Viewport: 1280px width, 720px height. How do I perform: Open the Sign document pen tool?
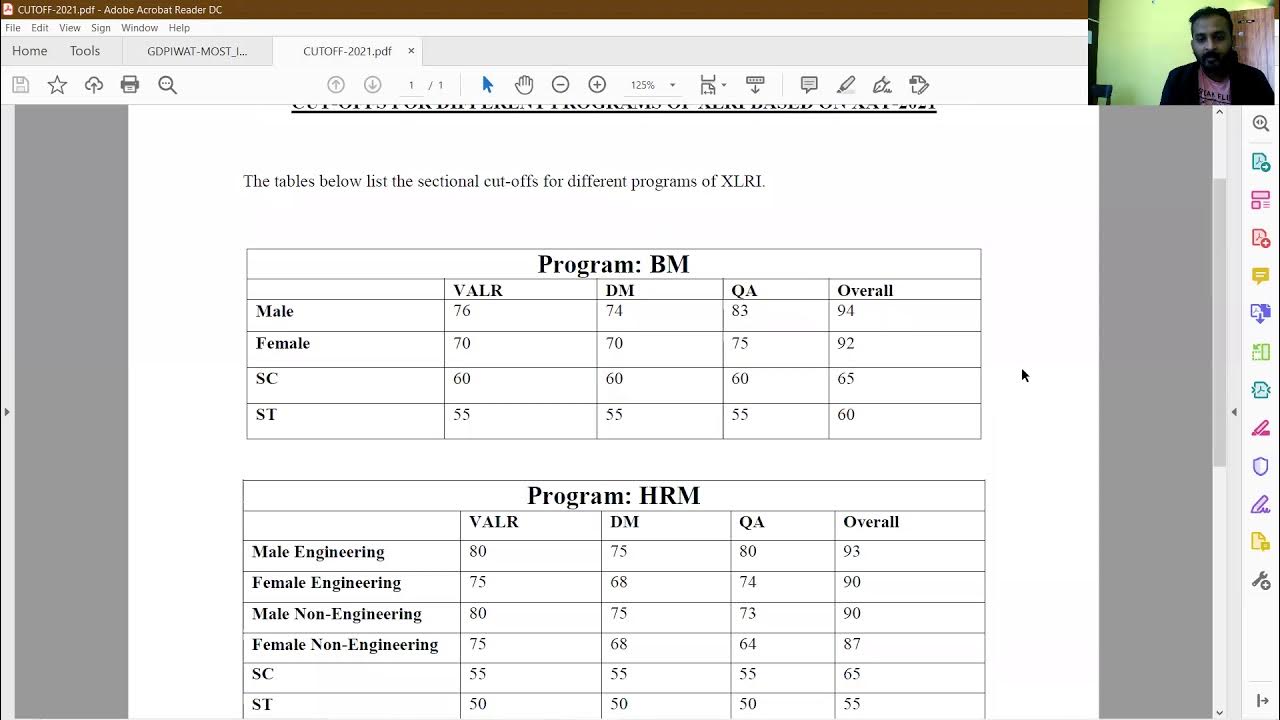(882, 85)
